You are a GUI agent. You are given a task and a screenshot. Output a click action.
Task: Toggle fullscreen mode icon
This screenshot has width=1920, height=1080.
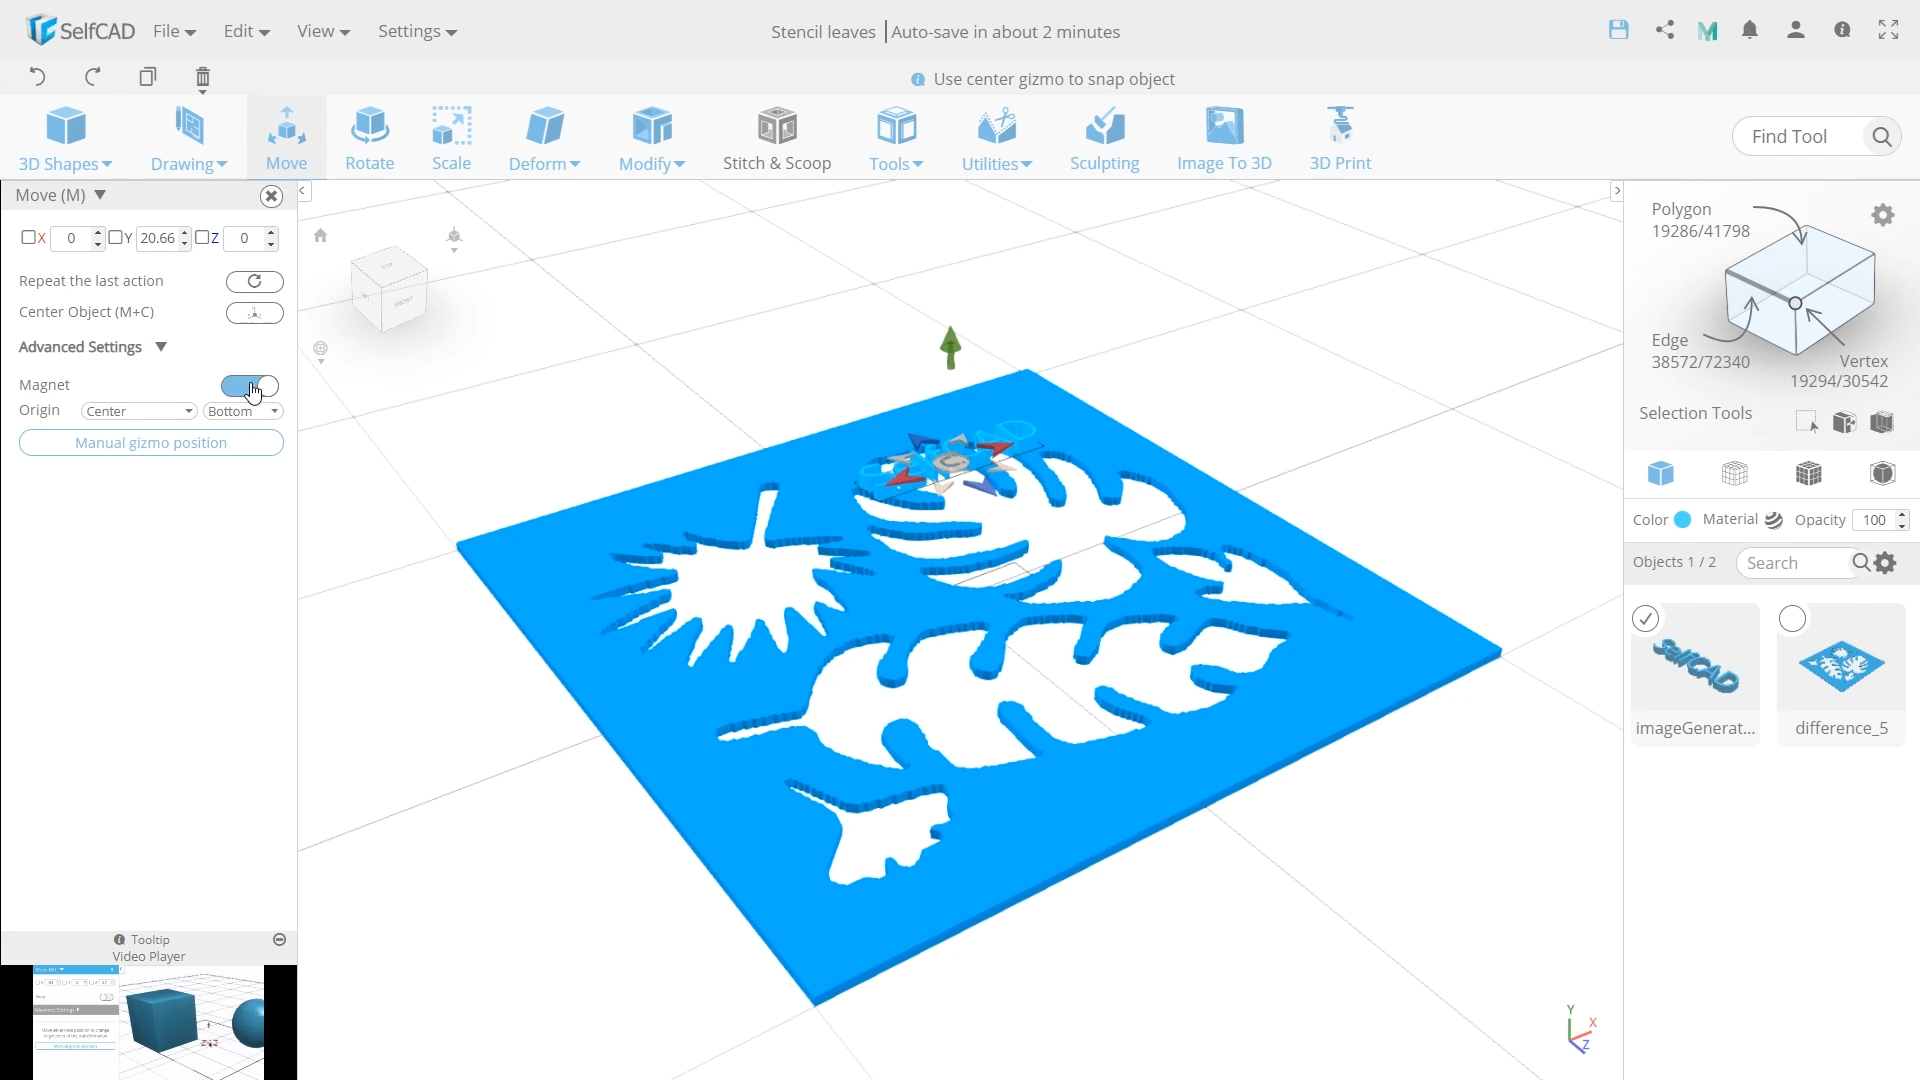[x=1888, y=30]
